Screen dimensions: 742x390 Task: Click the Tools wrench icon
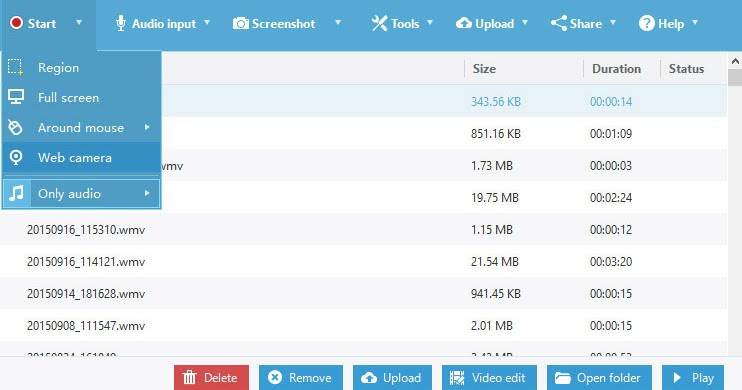379,23
